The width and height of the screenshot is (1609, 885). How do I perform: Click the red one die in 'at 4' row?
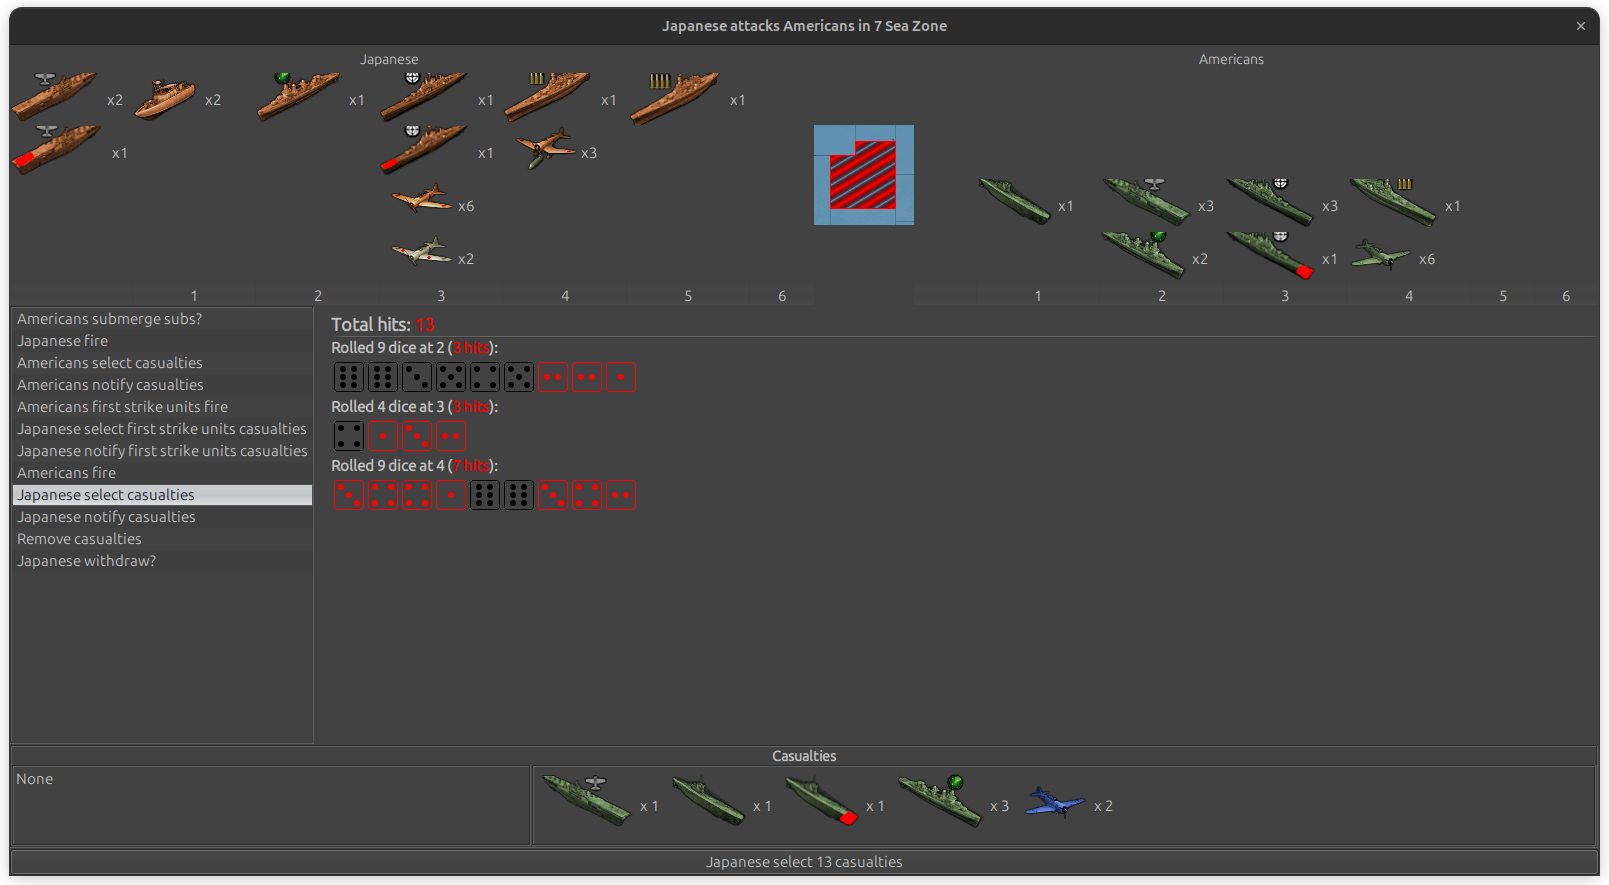click(451, 495)
